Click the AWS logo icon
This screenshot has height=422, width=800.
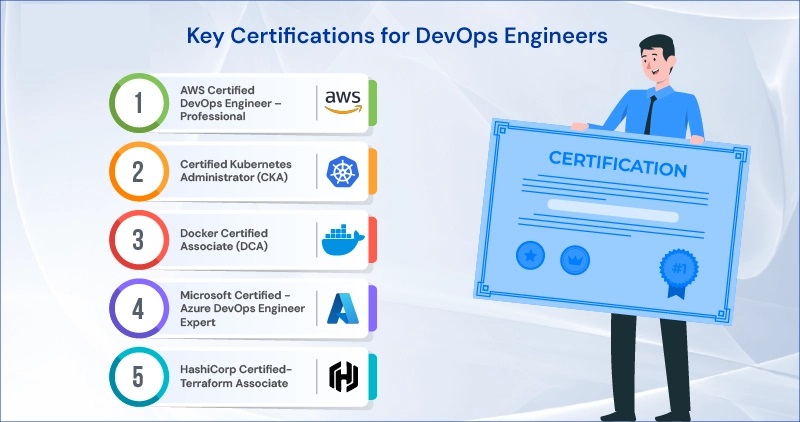point(343,102)
